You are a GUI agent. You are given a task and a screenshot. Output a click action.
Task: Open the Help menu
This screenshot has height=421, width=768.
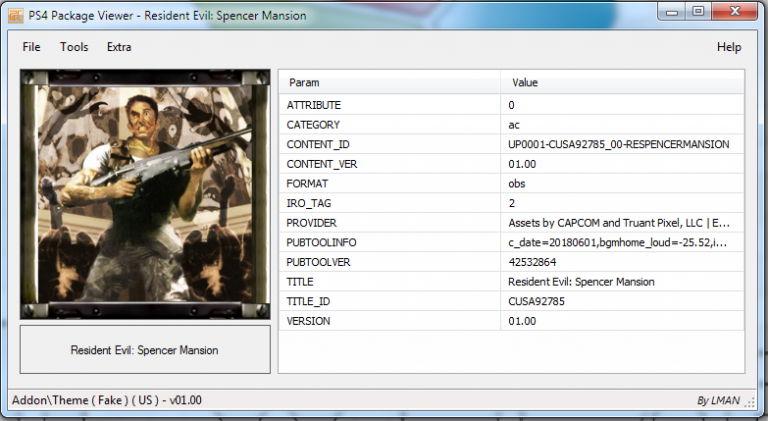click(x=729, y=47)
